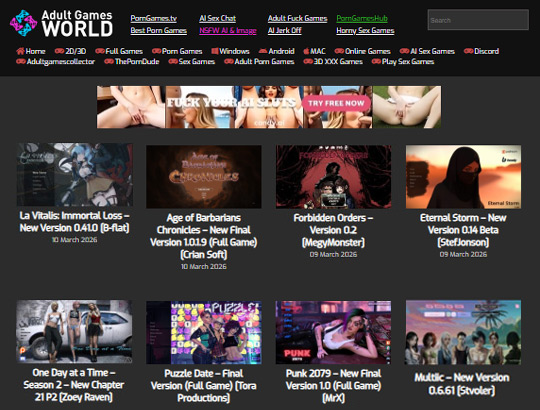Open the 3D XXX Games menu link
This screenshot has height=410, width=540.
[338, 62]
